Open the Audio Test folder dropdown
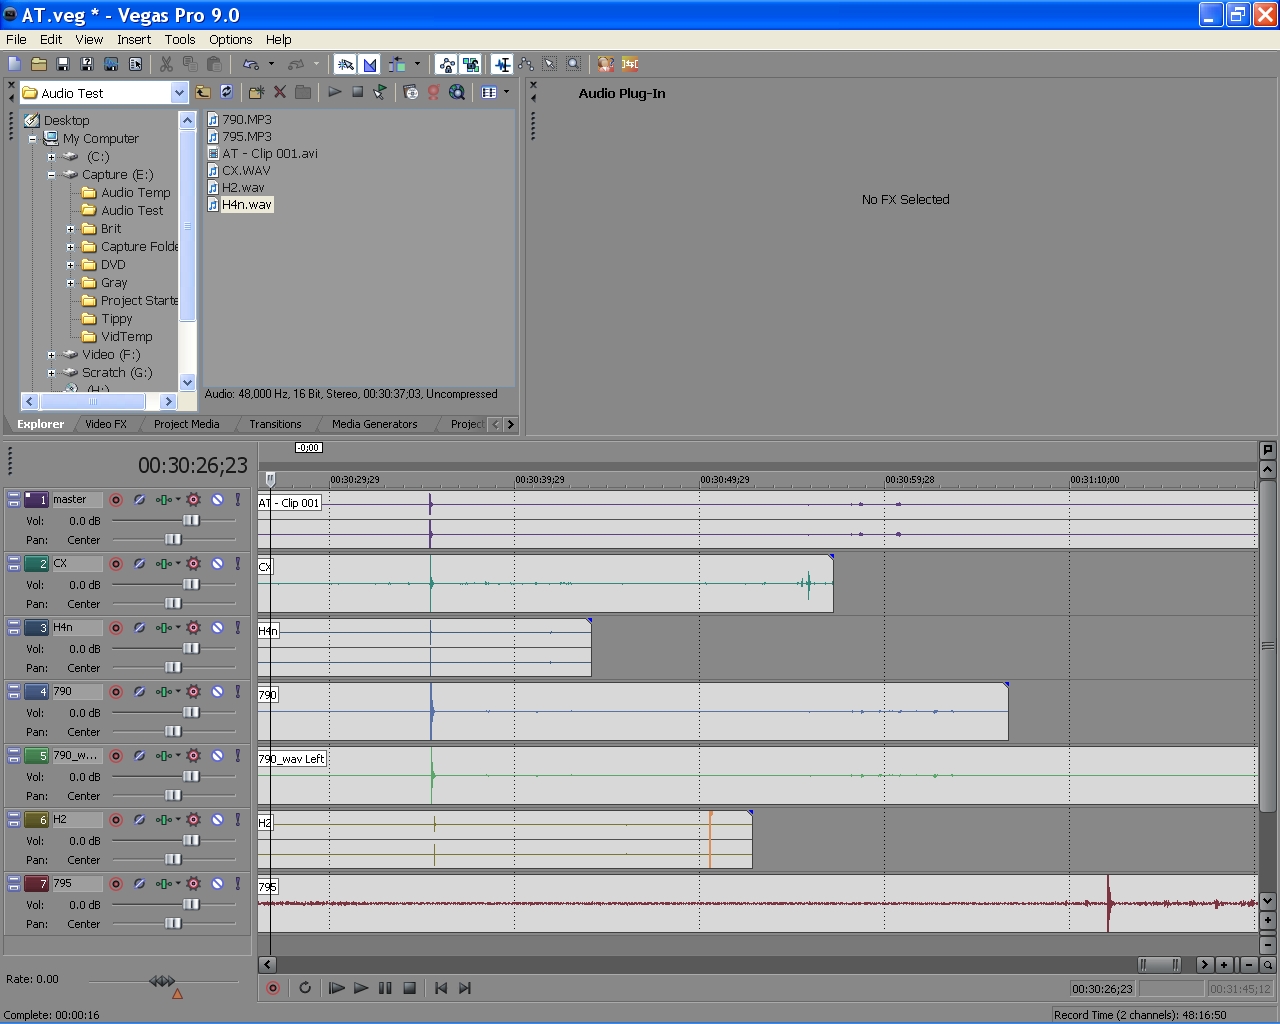 click(179, 93)
